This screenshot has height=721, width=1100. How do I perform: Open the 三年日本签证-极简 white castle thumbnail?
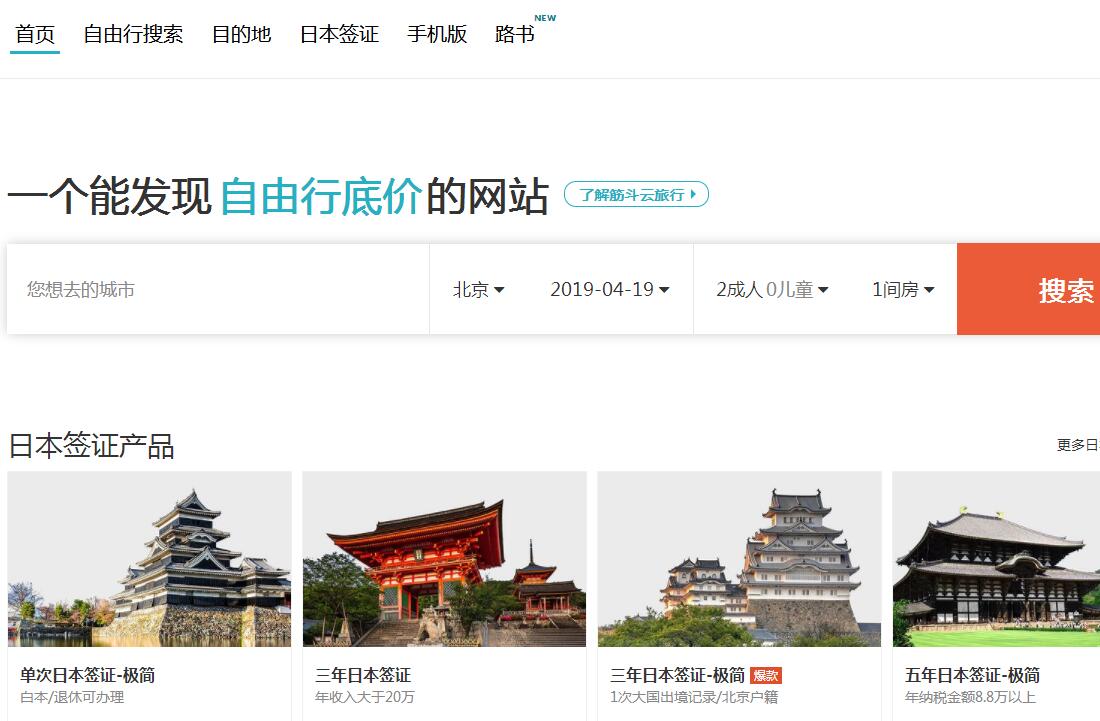(739, 559)
